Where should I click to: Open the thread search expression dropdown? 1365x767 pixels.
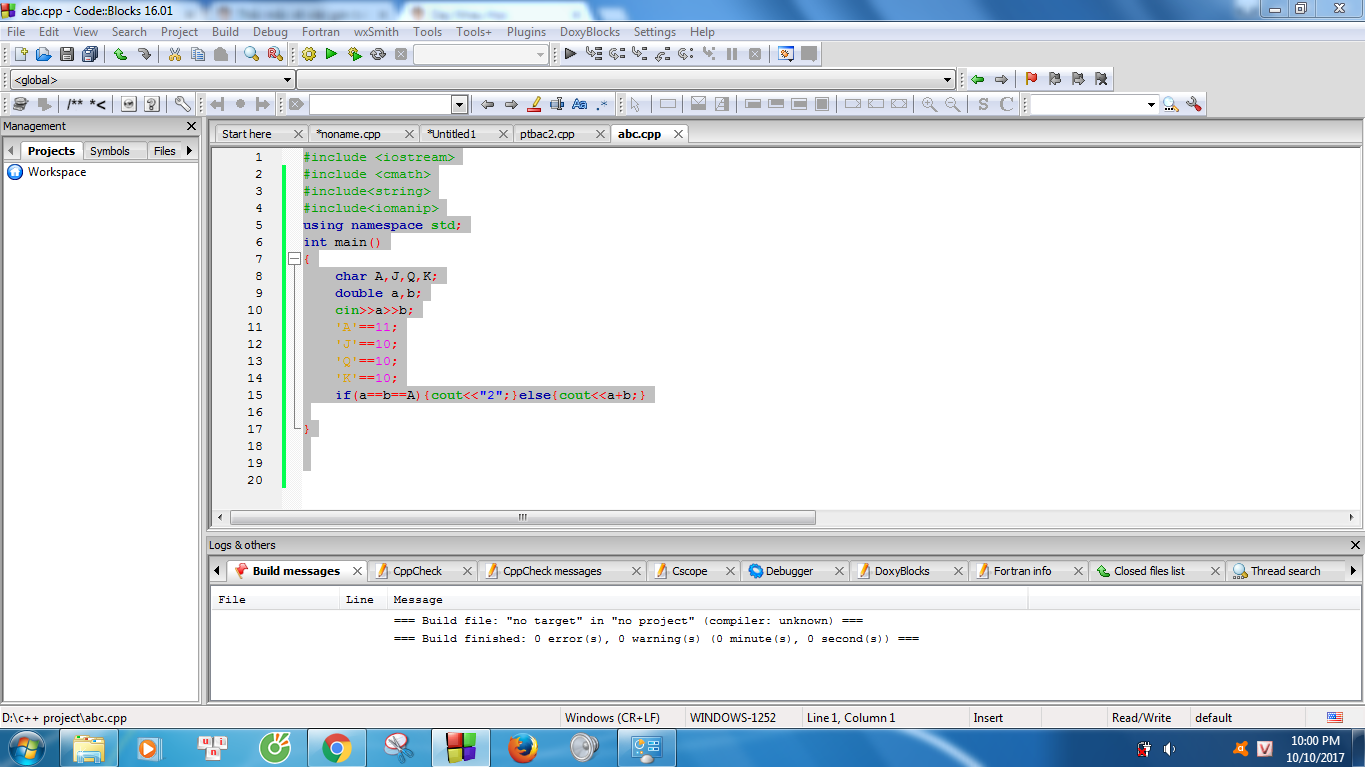pos(1151,105)
